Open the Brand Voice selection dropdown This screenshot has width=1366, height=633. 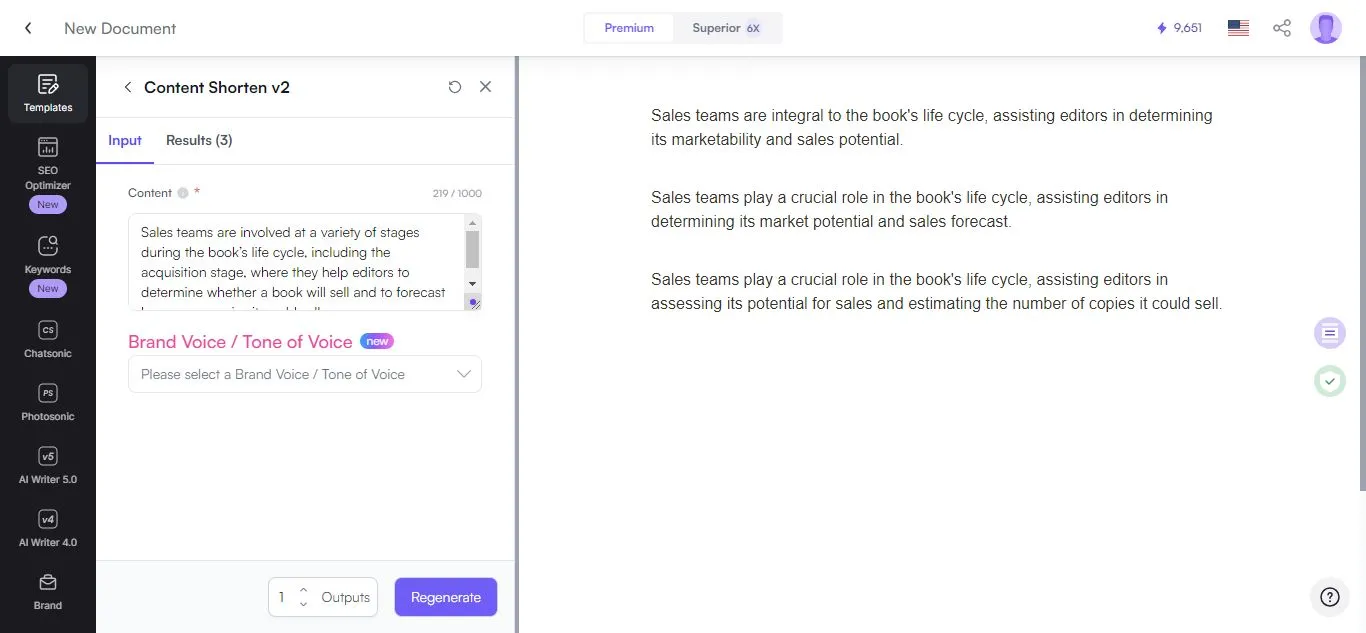click(x=305, y=374)
